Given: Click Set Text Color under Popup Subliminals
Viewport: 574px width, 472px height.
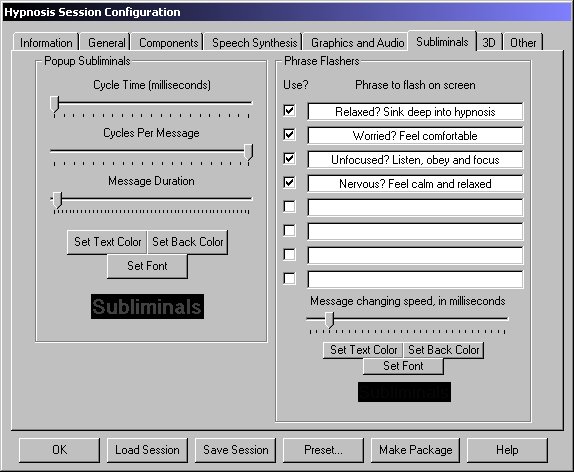Looking at the screenshot, I should point(107,242).
